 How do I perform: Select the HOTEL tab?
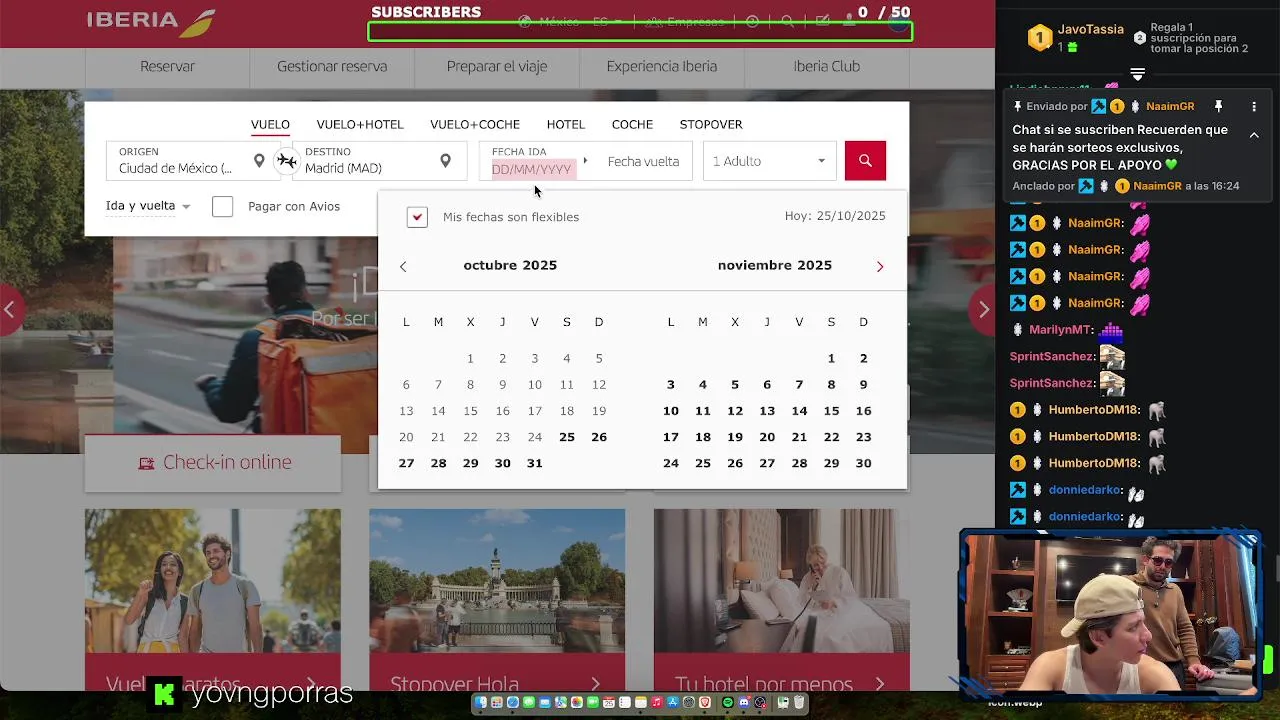point(566,125)
